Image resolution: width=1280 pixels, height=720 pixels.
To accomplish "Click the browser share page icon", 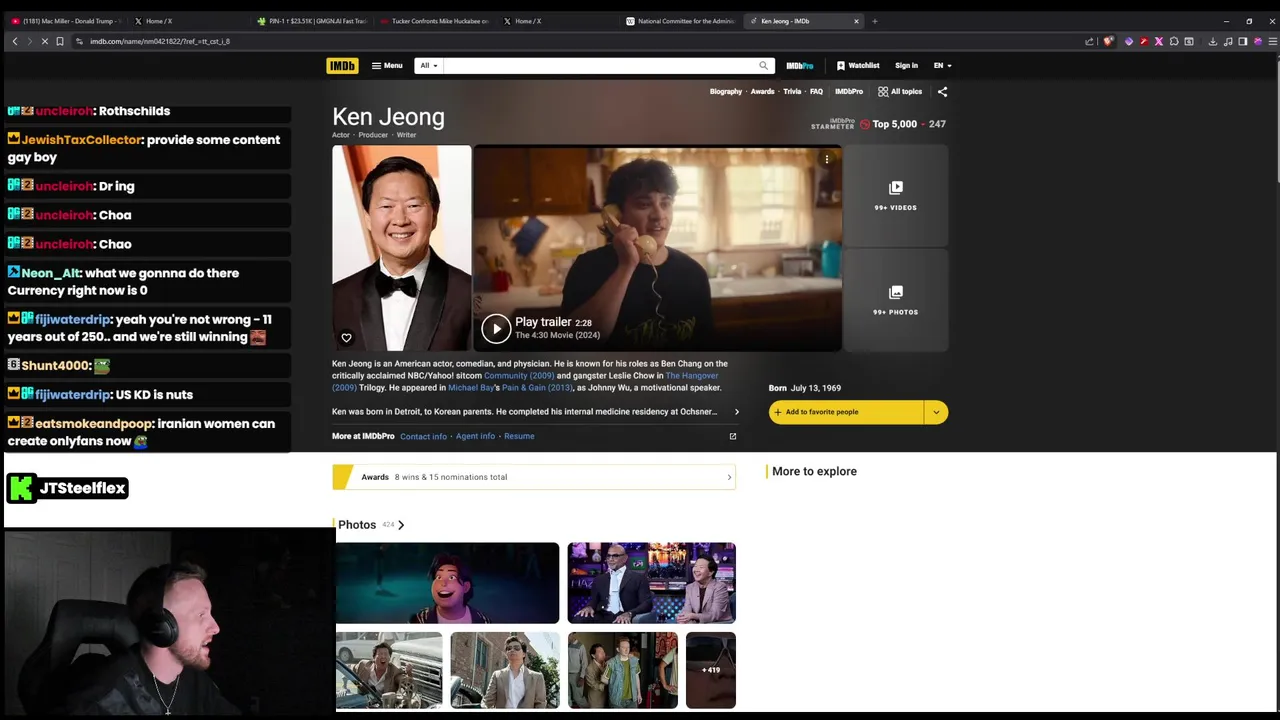I will tap(1089, 41).
